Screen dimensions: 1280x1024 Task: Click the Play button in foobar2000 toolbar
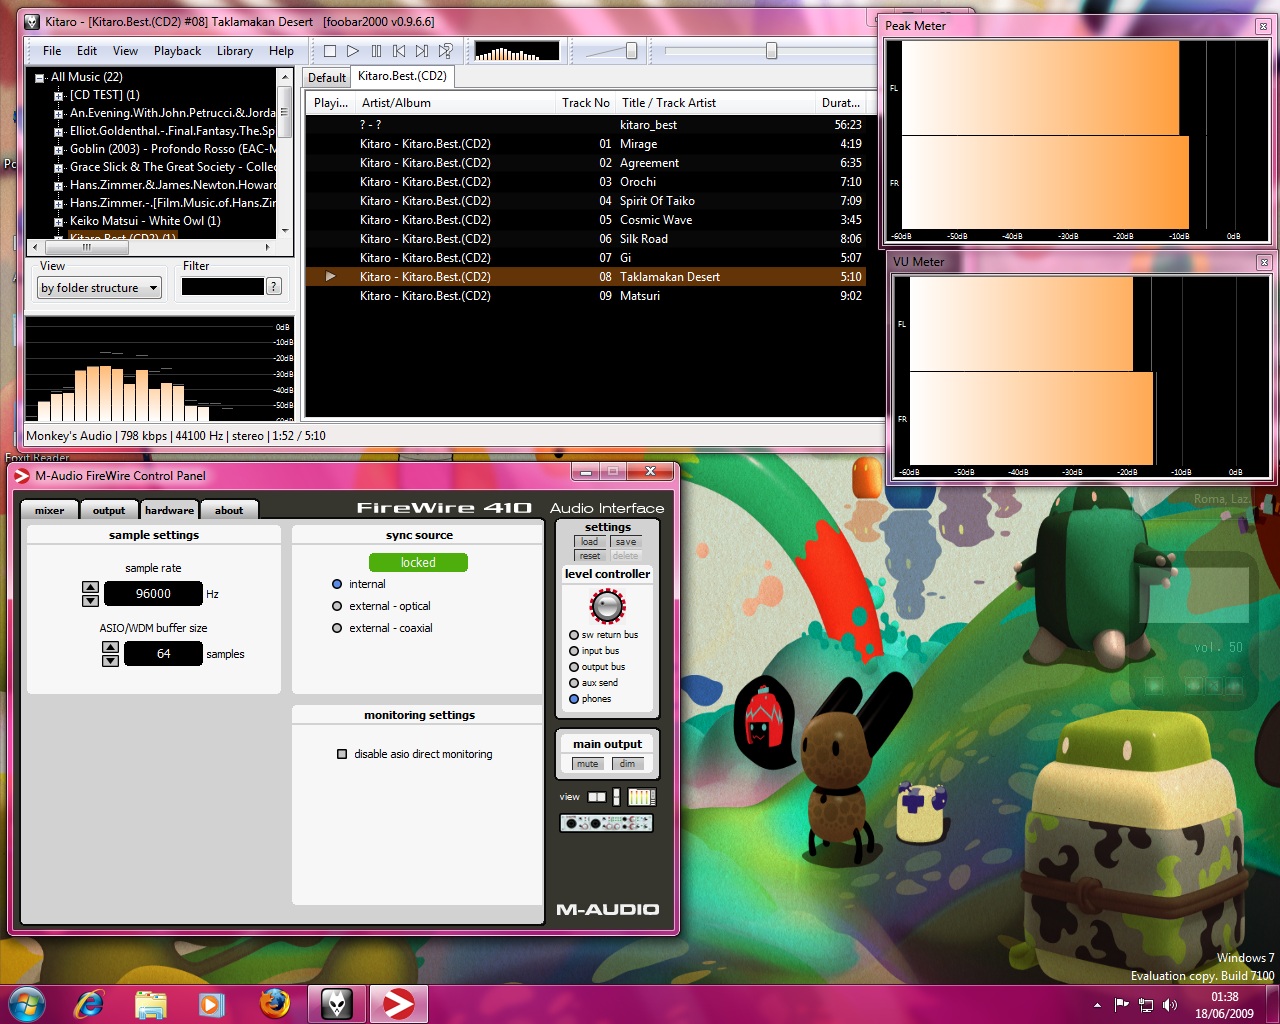pos(353,51)
